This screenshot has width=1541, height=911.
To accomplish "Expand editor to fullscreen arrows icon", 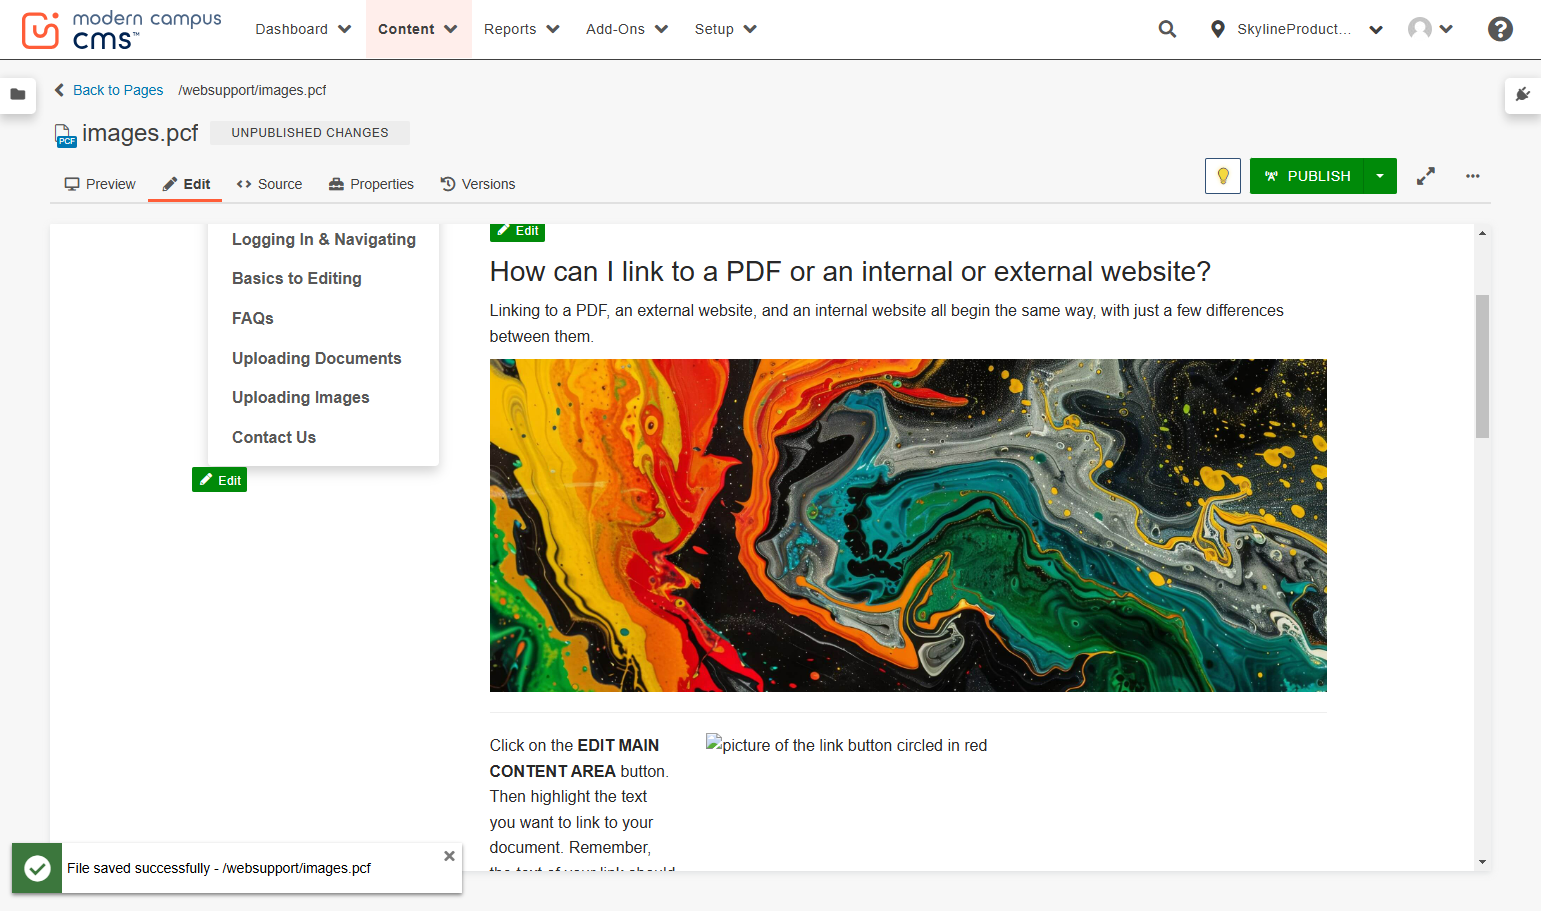I will click(x=1426, y=176).
